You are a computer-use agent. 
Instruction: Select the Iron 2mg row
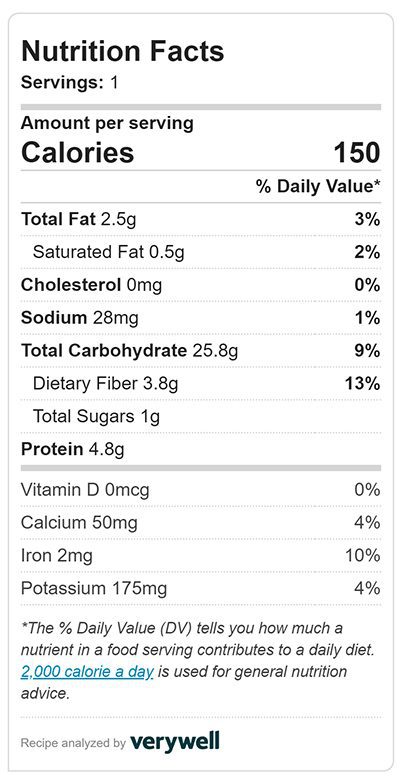tap(201, 555)
